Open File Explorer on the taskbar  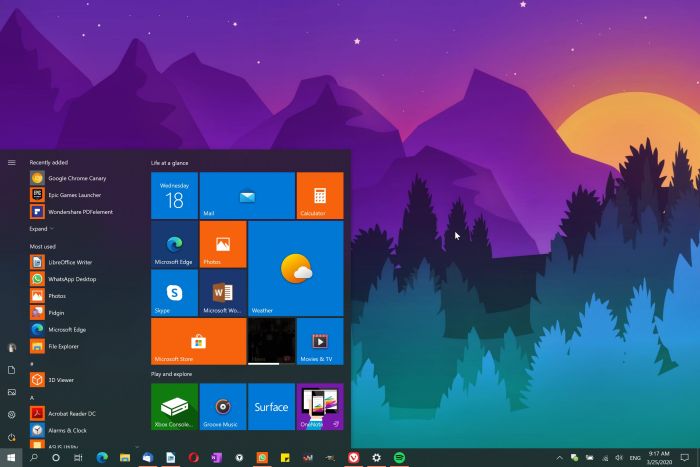tap(125, 458)
